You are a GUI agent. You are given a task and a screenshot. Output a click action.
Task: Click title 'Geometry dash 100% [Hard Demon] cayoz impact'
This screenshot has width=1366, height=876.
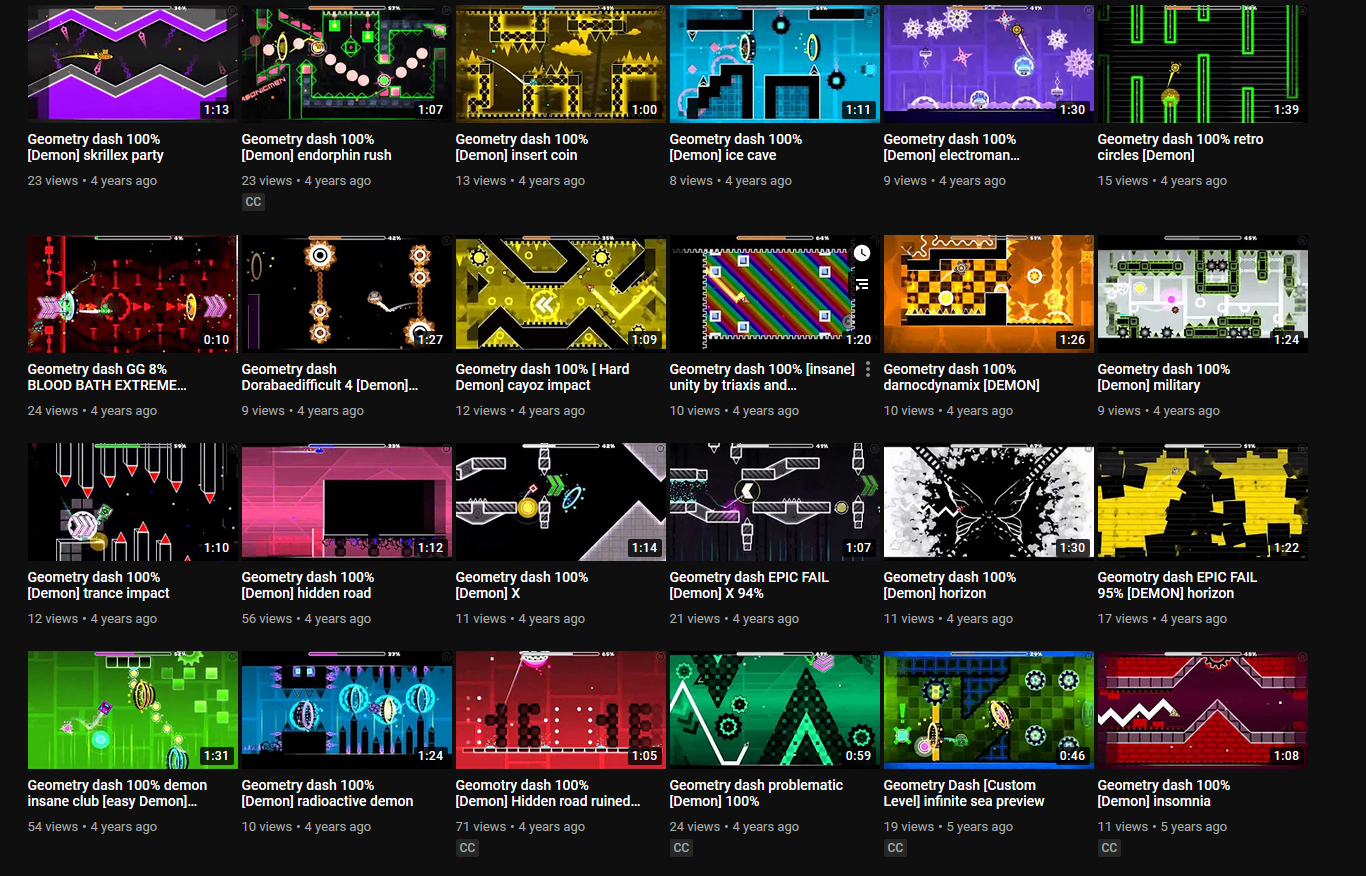(x=543, y=377)
